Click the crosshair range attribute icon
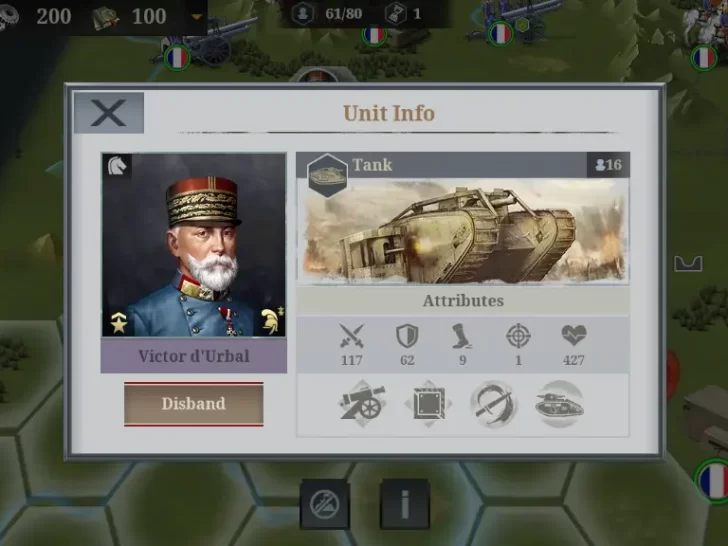The image size is (728, 546). 518,336
